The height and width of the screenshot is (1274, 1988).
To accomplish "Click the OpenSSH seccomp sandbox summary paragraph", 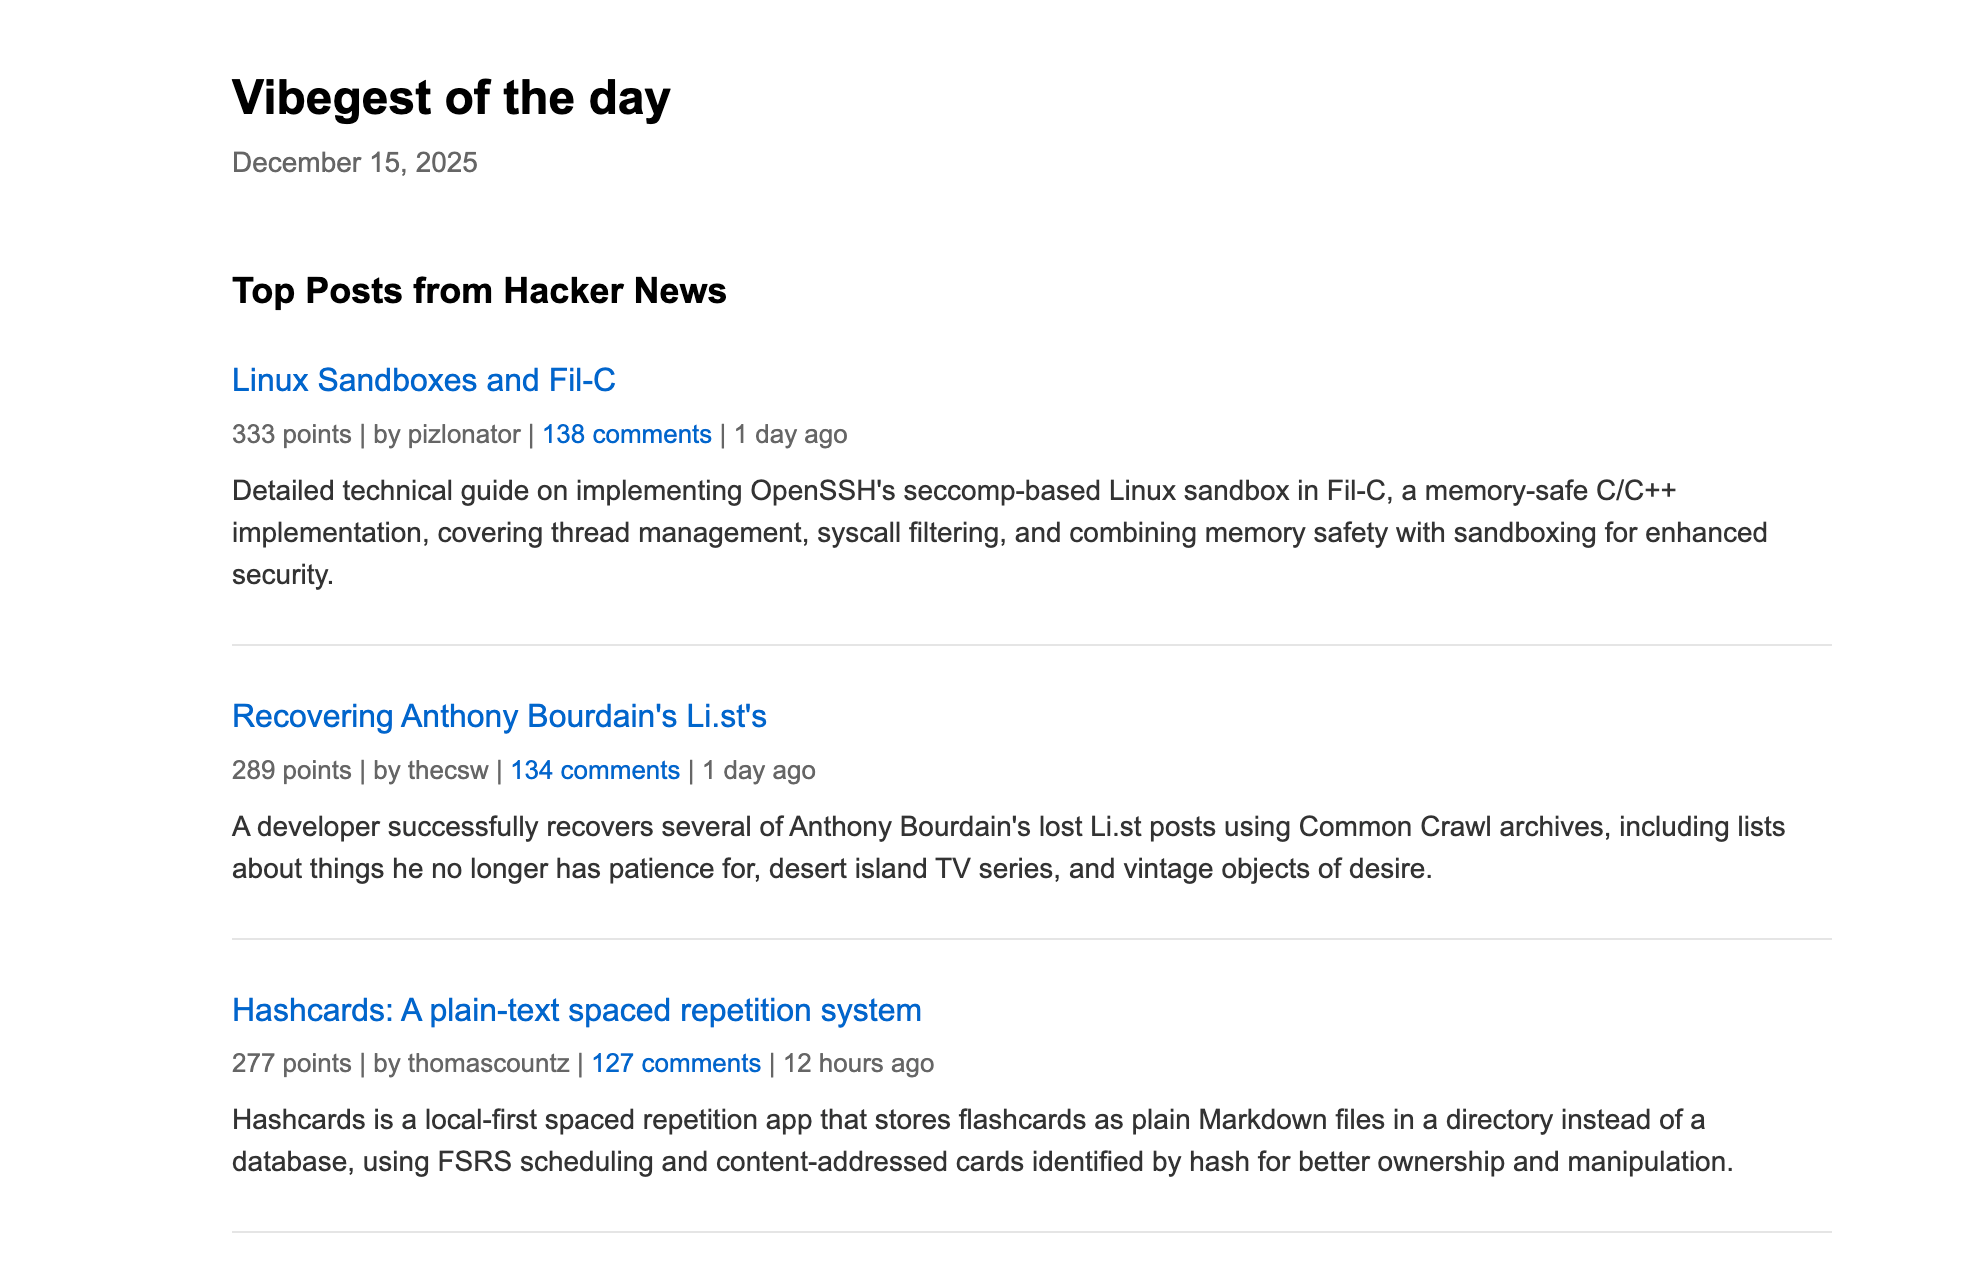I will coord(999,532).
